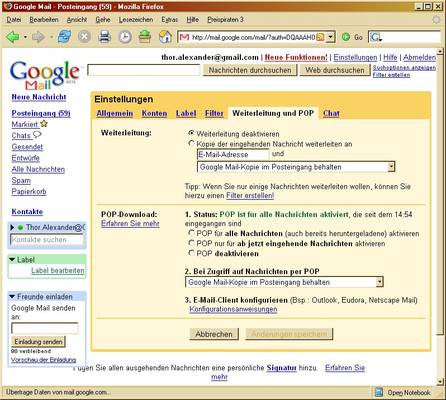Viewport: 446px width, 400px height.
Task: Click the green Back arrow in the toolbar
Action: [13, 37]
